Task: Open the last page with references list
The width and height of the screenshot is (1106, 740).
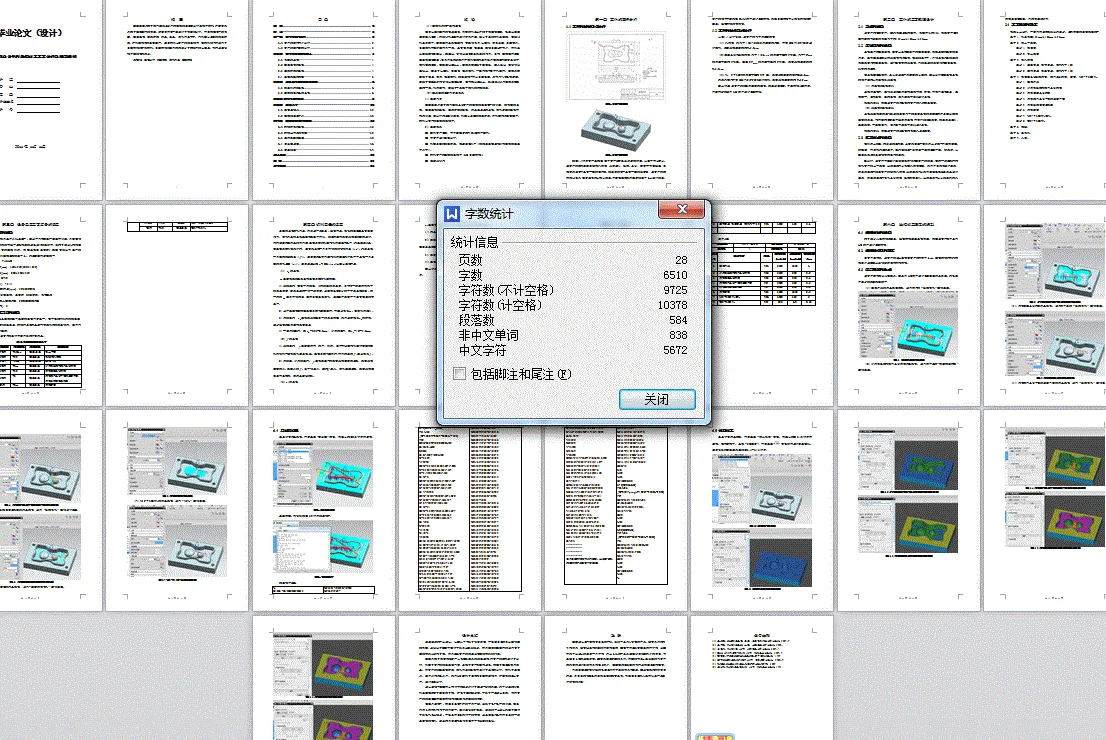Action: point(761,678)
